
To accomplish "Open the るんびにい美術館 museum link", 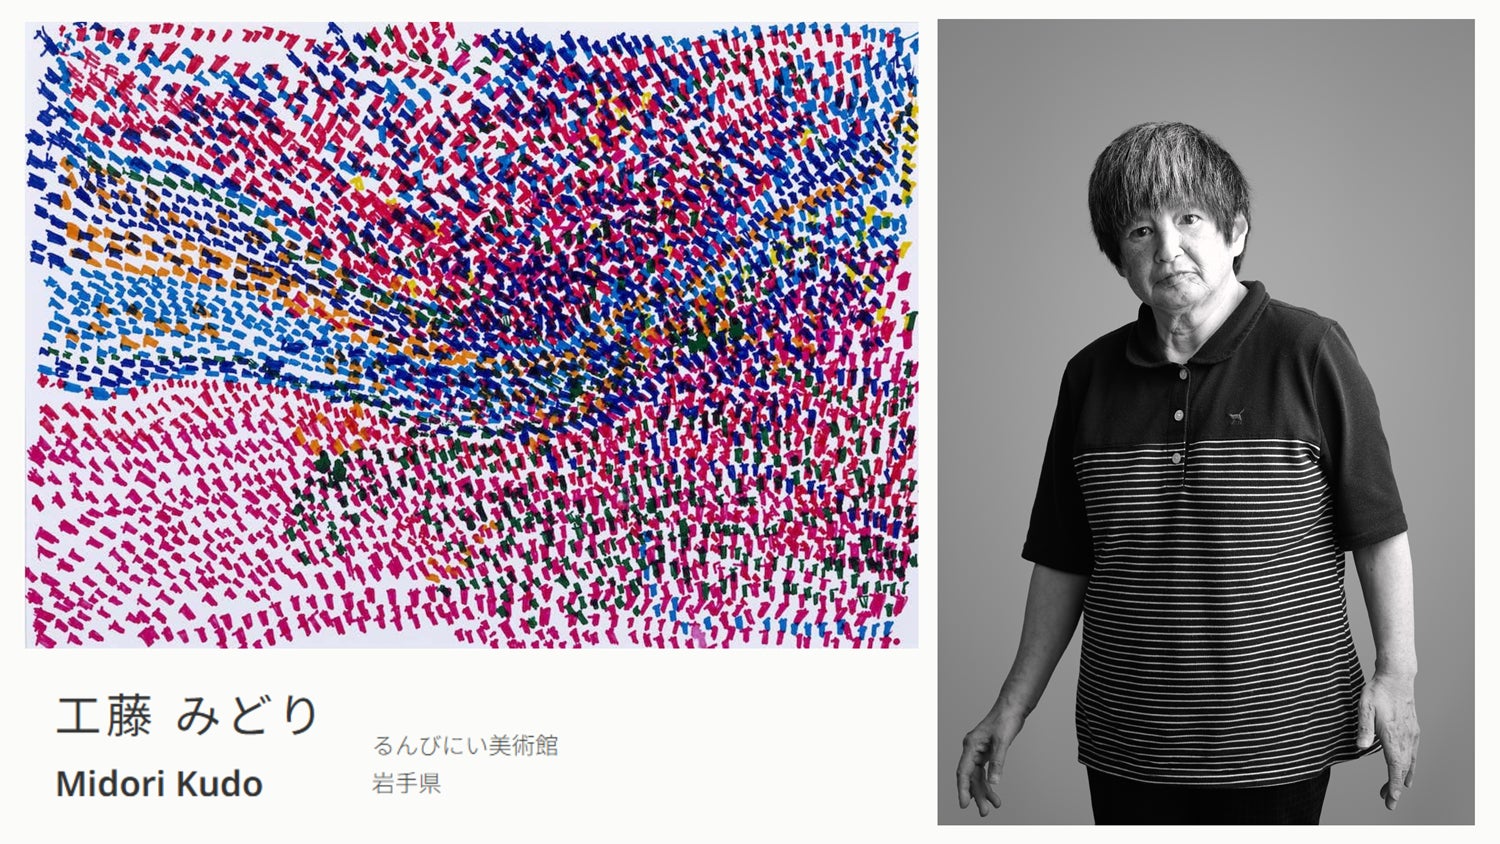I will 465,745.
